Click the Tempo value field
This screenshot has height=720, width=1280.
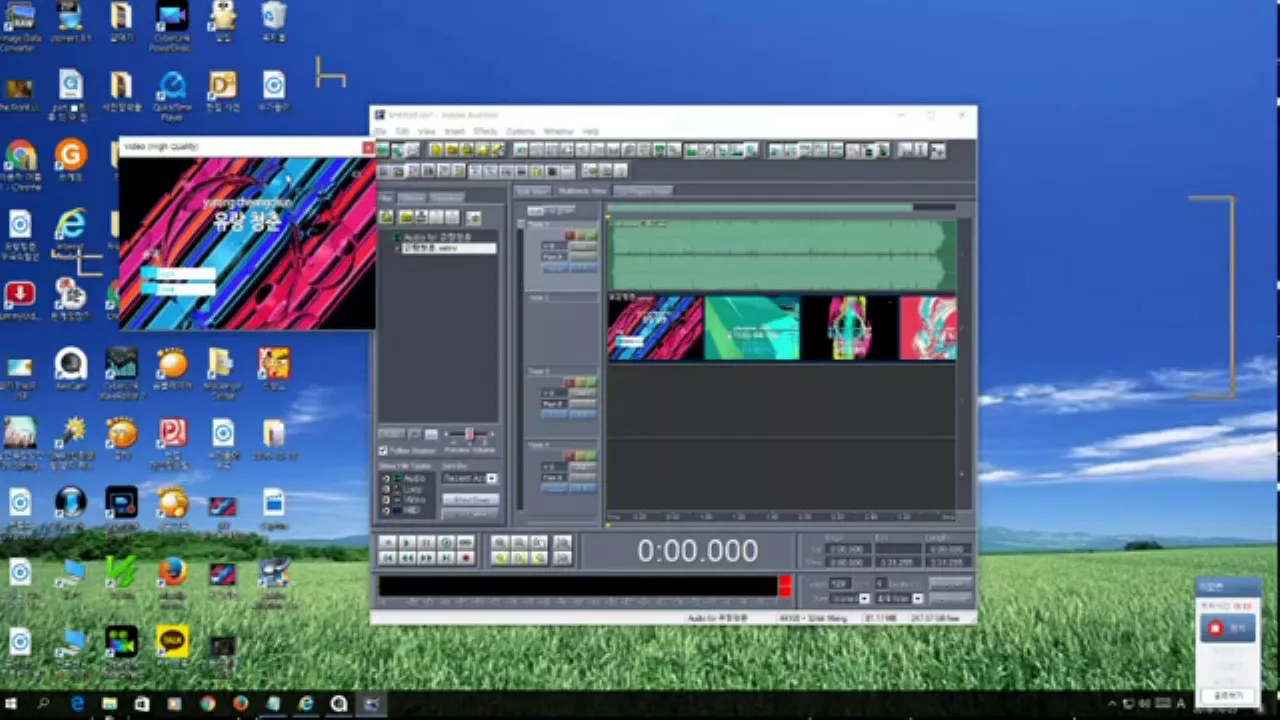pos(840,583)
